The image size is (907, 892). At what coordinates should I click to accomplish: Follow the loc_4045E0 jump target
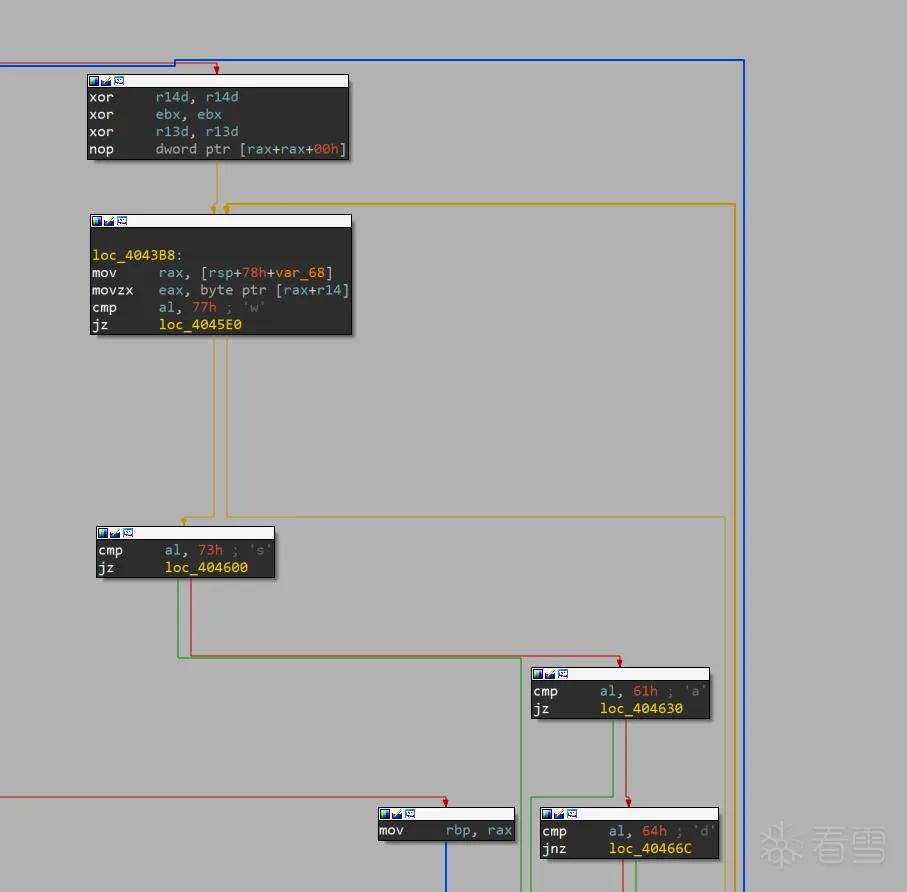200,325
